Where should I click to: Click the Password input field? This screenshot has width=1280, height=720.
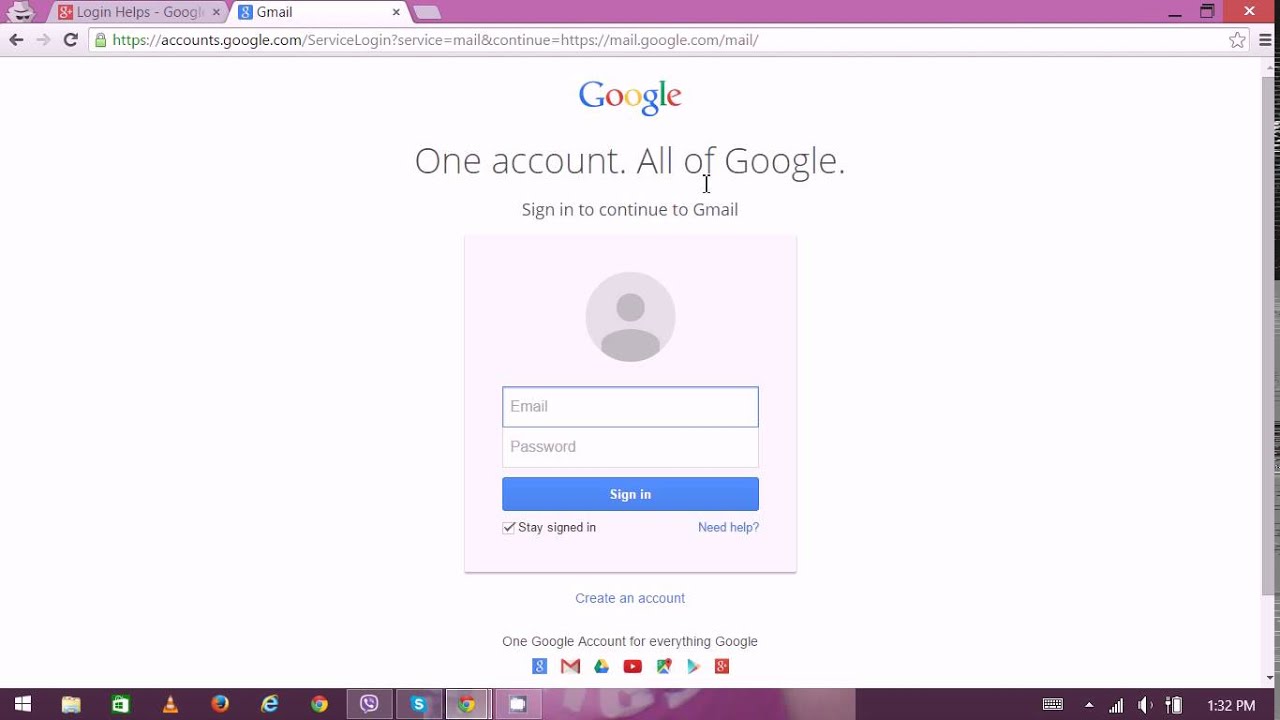point(630,447)
